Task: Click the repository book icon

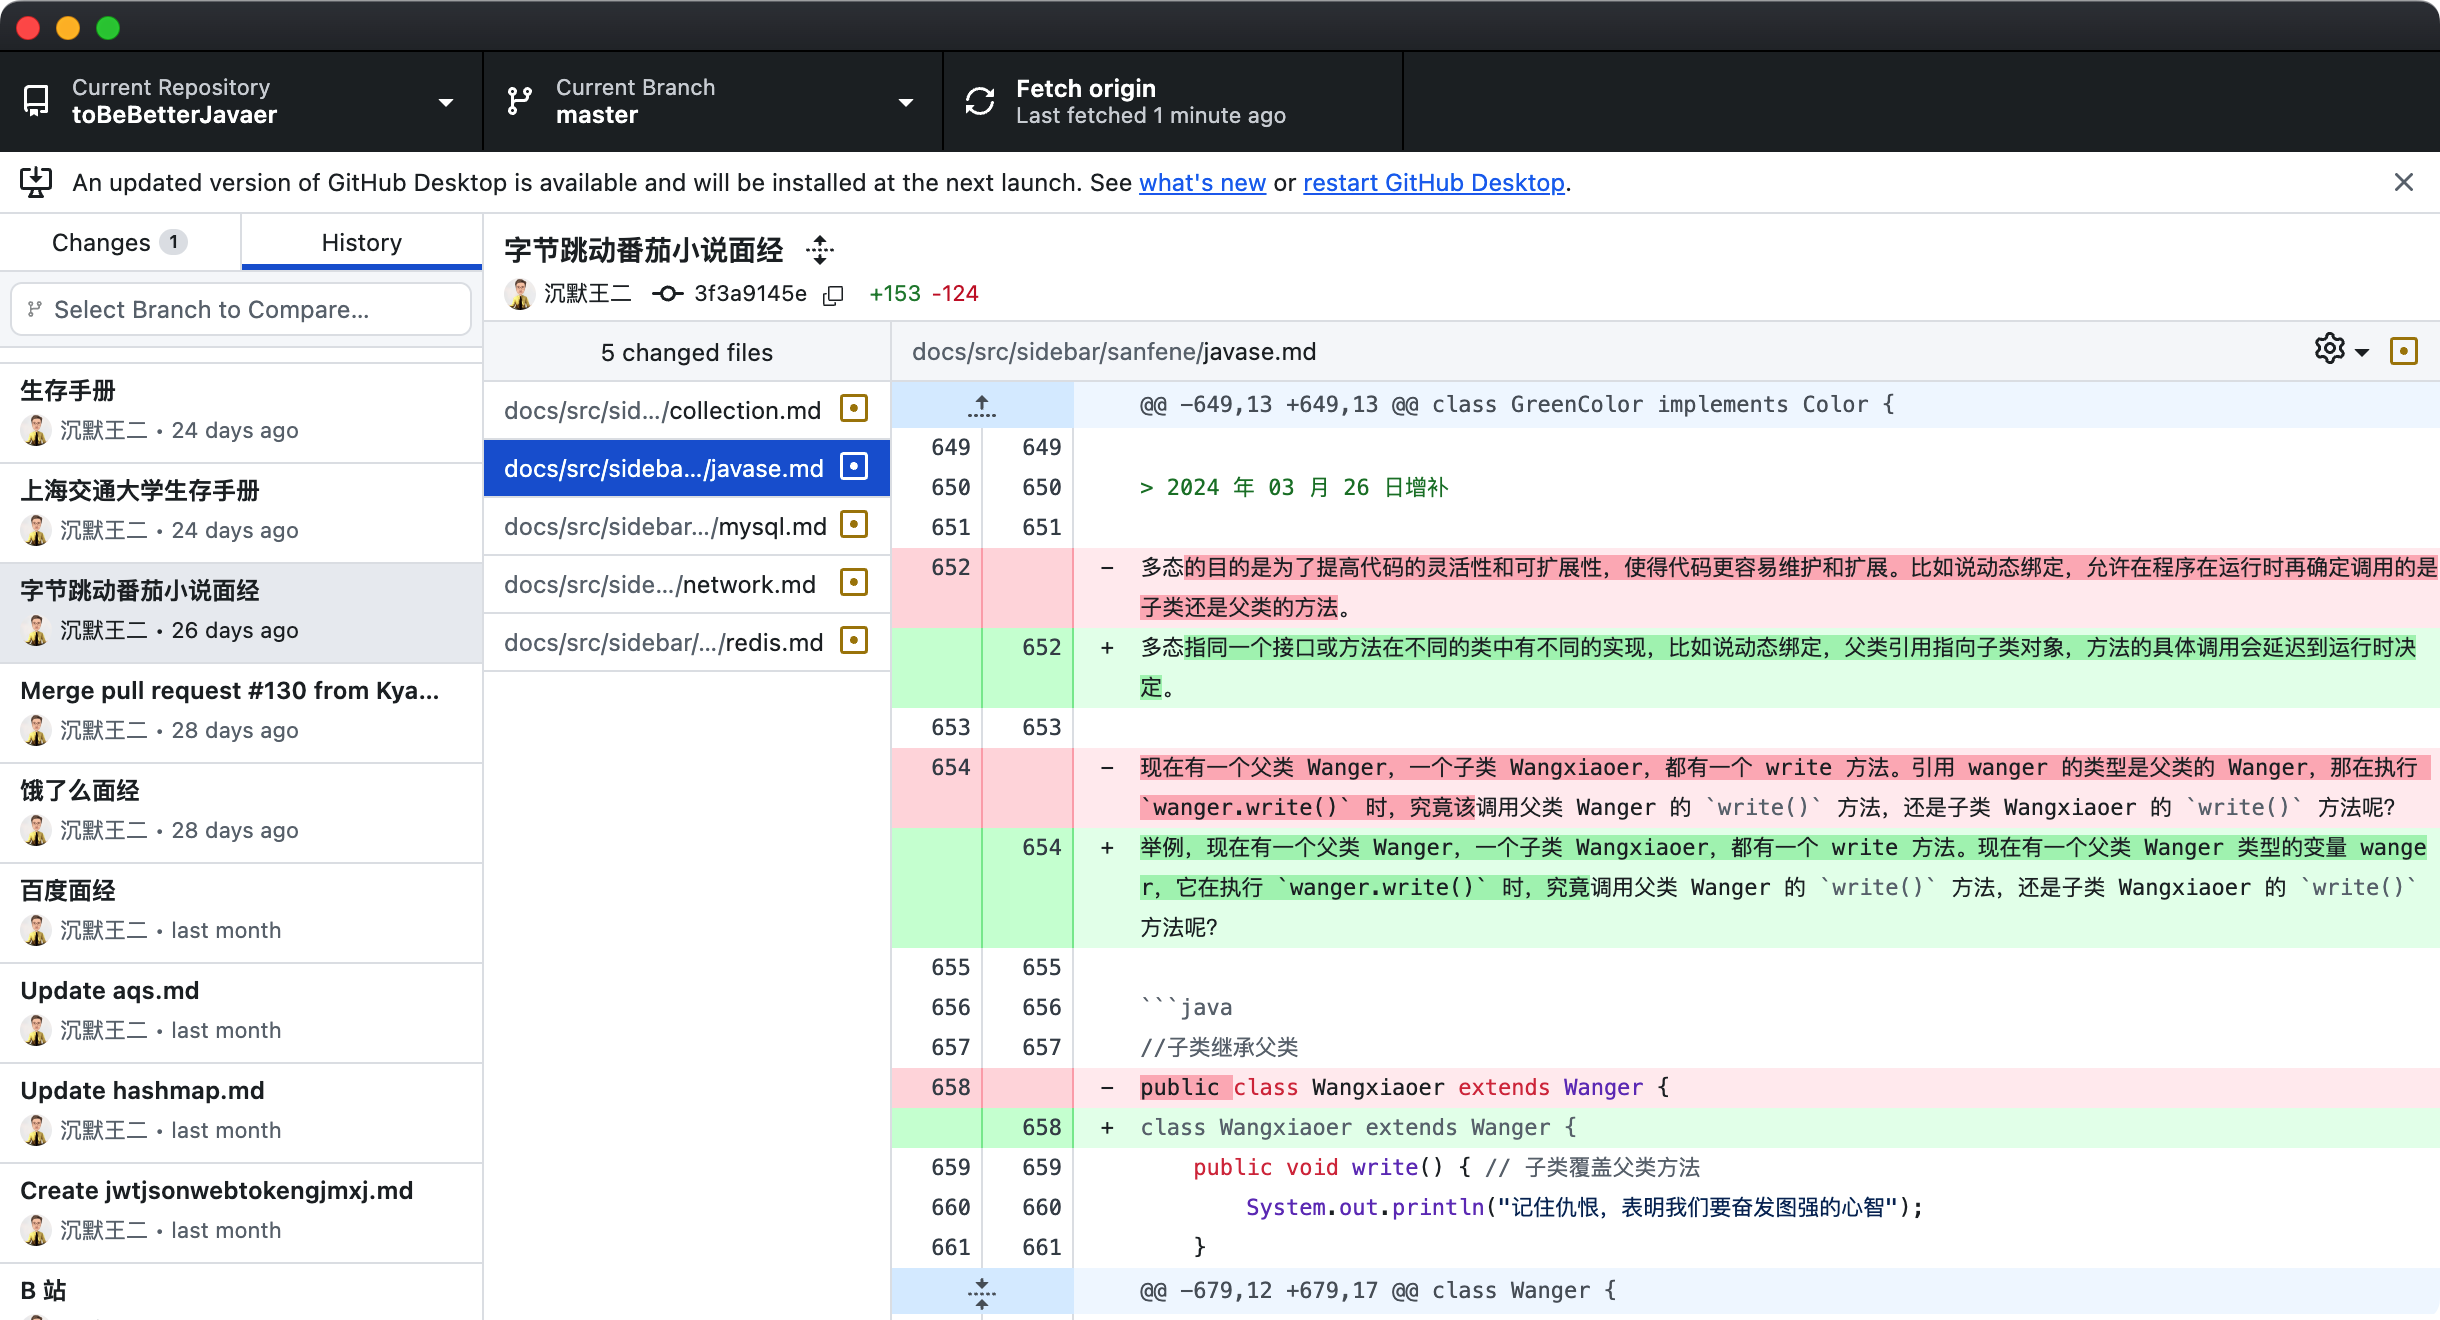Action: click(x=37, y=101)
